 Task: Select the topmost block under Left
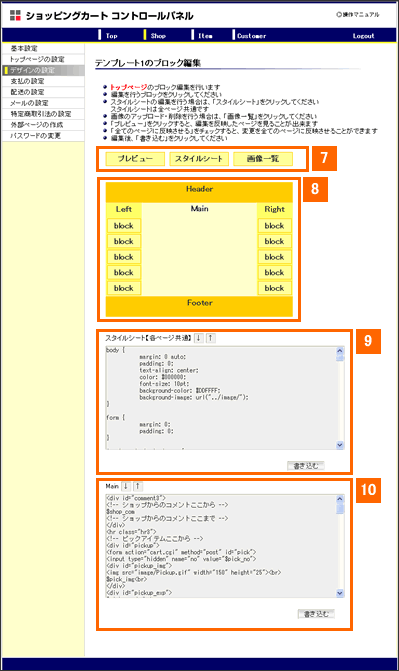124,226
